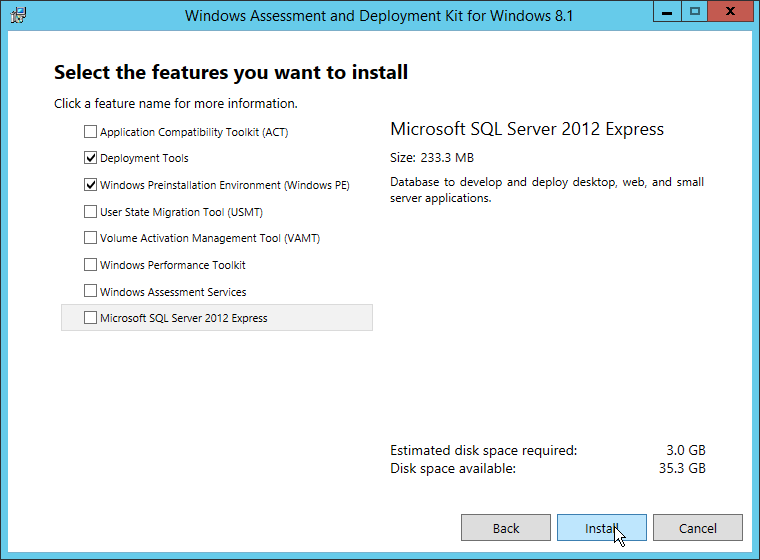Viewport: 760px width, 560px height.
Task: Select the Application Compatibility Toolkit (ACT) feature name
Action: 194,132
